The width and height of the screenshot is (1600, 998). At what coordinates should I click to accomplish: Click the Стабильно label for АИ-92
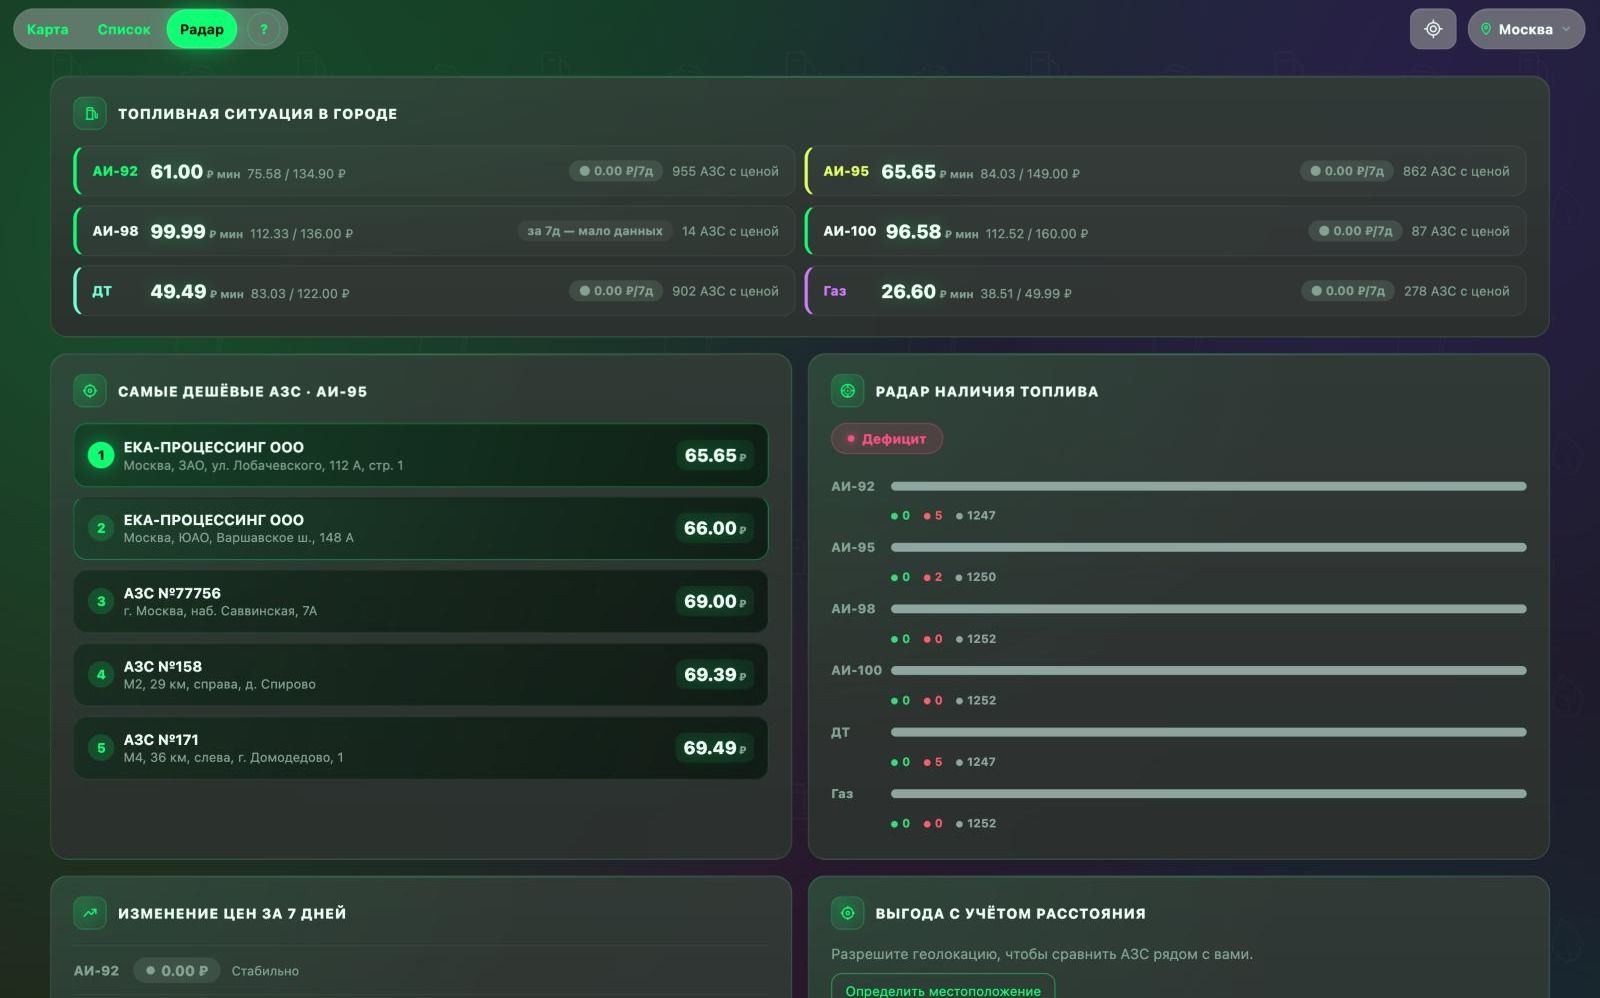click(x=265, y=971)
